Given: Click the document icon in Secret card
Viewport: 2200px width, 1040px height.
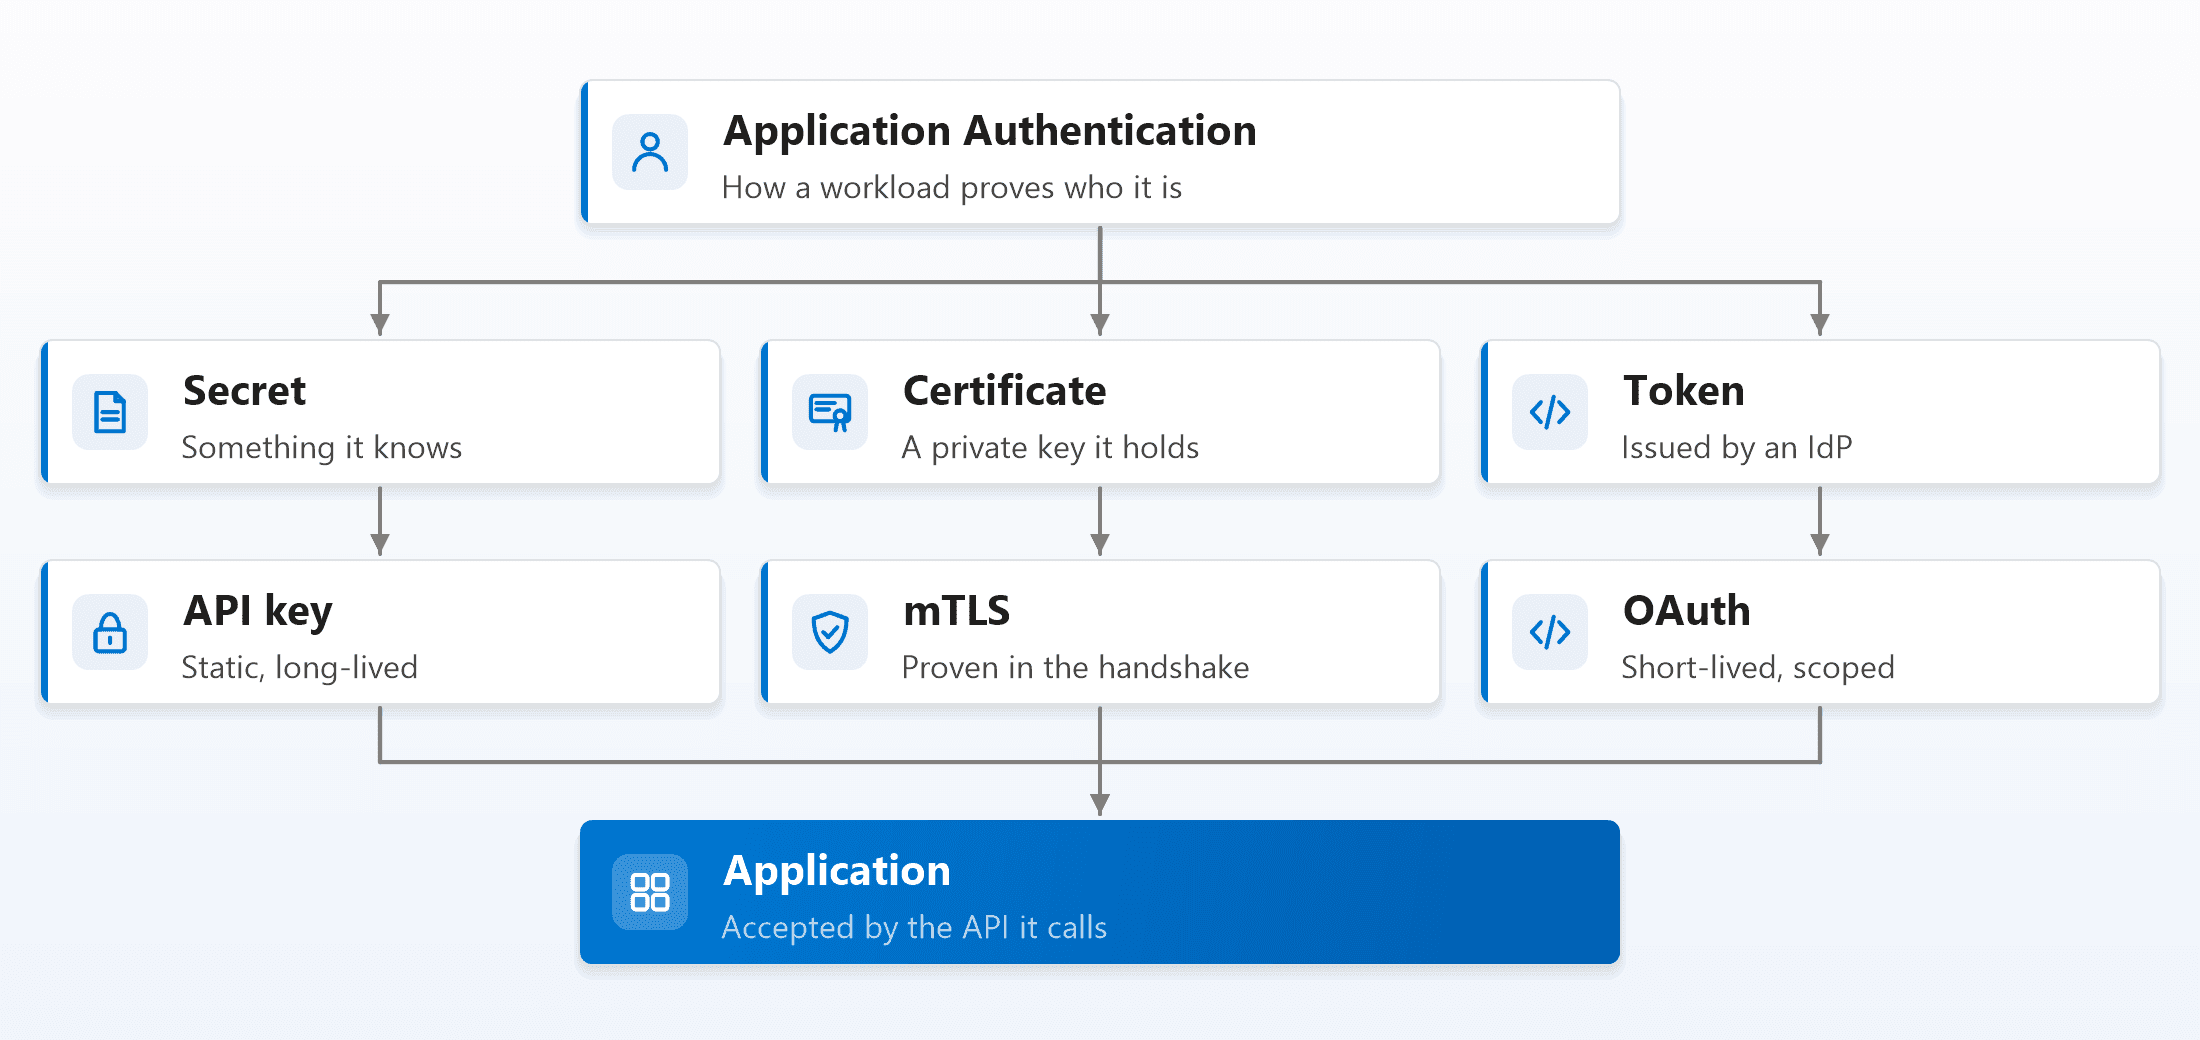Looking at the screenshot, I should pyautogui.click(x=110, y=412).
